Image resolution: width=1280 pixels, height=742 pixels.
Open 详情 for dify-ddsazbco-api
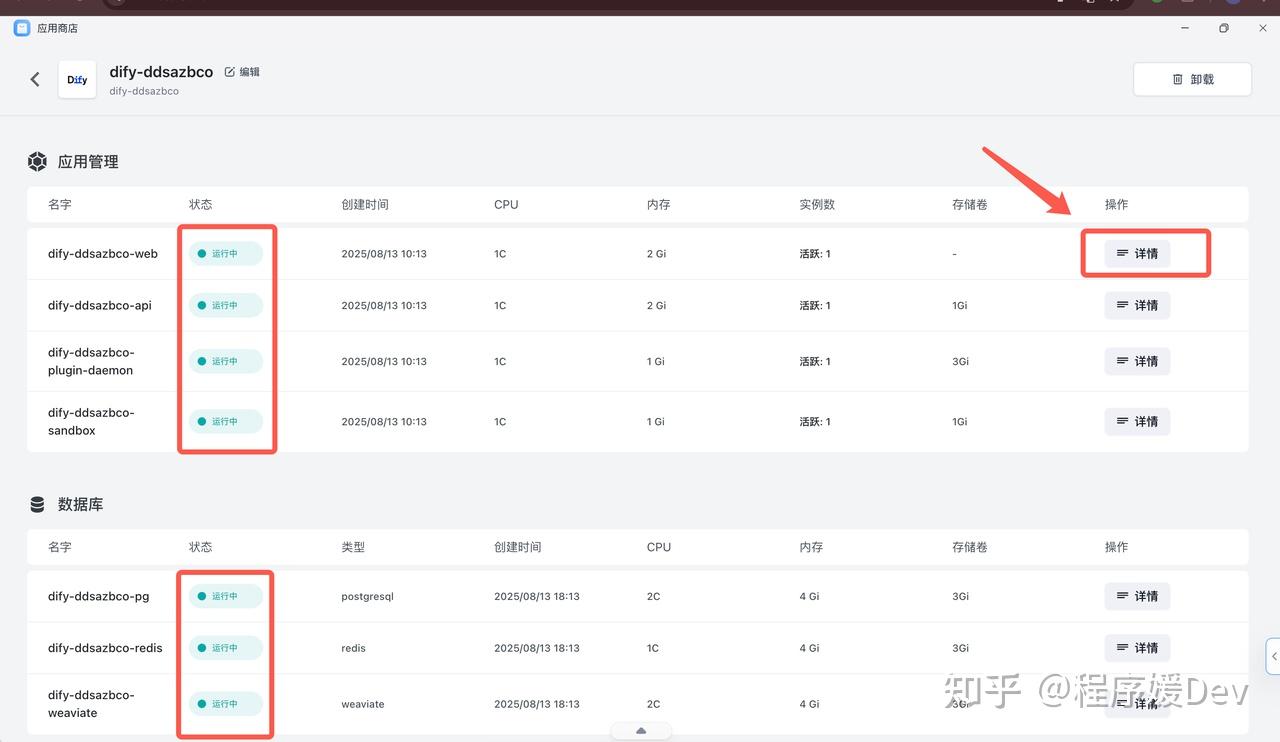coord(1137,305)
